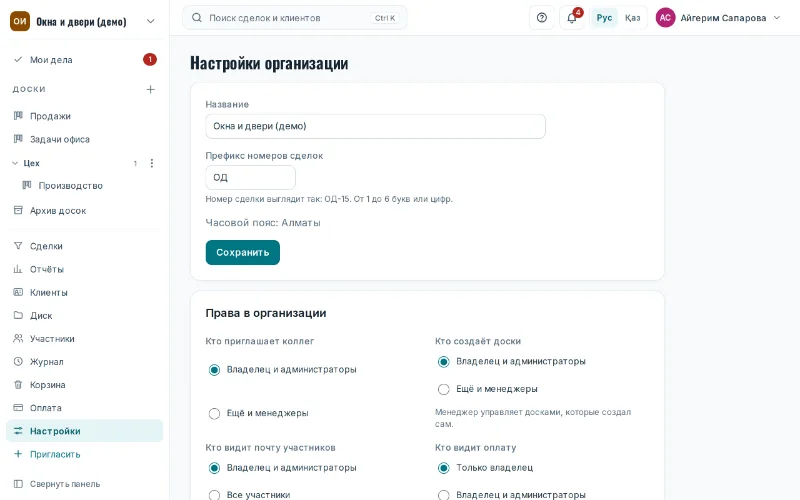Click the Настройки организации page title
This screenshot has width=800, height=500.
pos(269,63)
